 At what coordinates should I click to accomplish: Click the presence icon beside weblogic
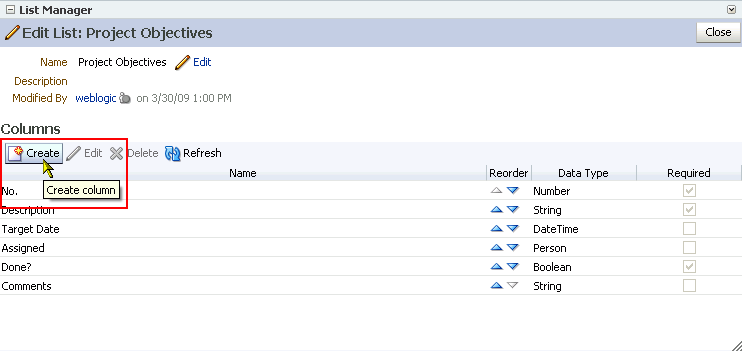[124, 98]
